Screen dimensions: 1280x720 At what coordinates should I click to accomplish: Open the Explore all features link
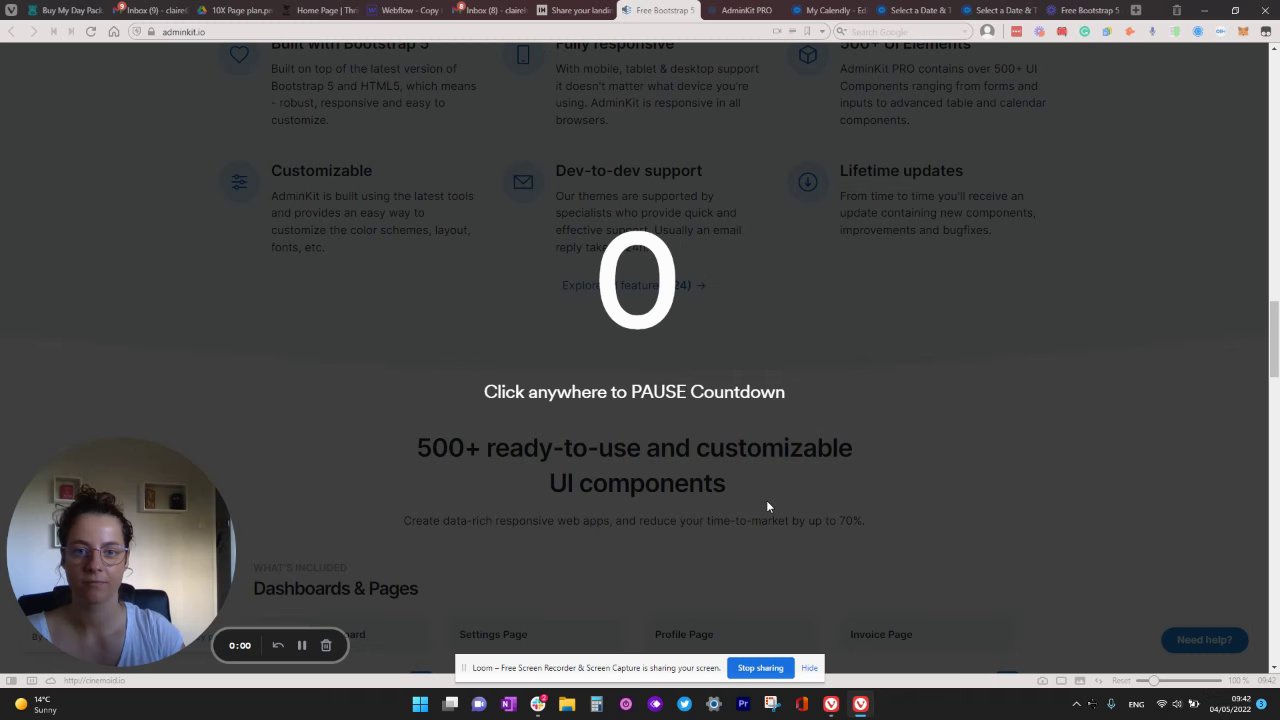click(633, 285)
